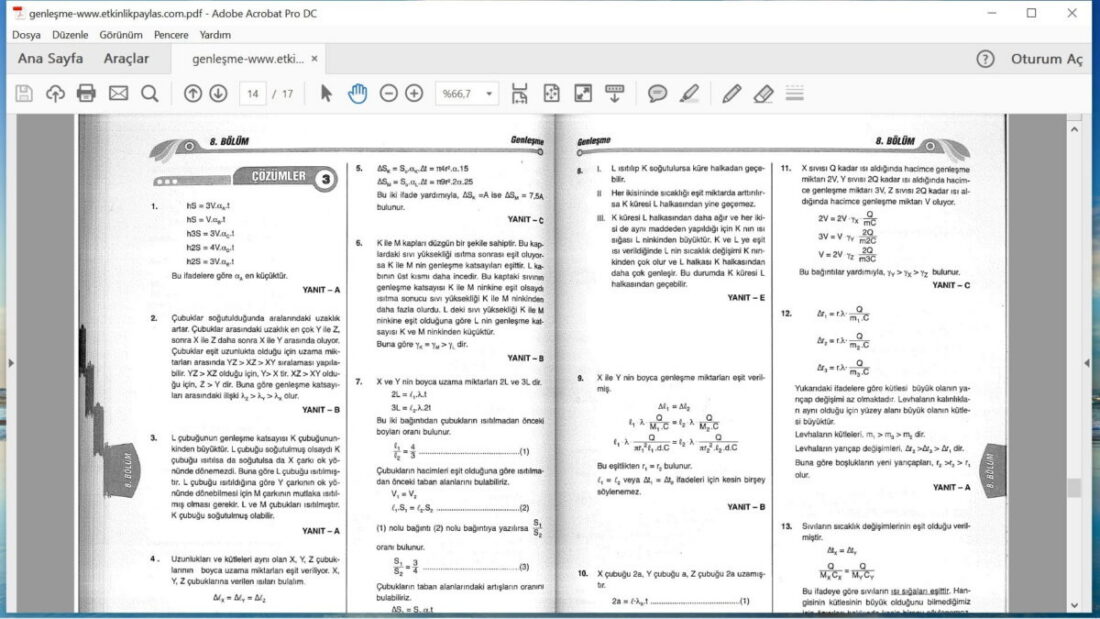Click the page number field showing 14
Image resolution: width=1100 pixels, height=619 pixels.
coord(253,93)
